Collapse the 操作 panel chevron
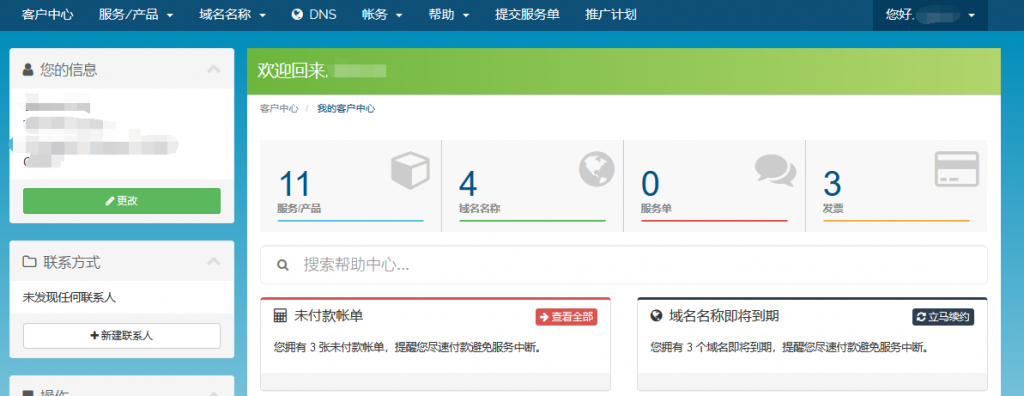 coord(214,393)
